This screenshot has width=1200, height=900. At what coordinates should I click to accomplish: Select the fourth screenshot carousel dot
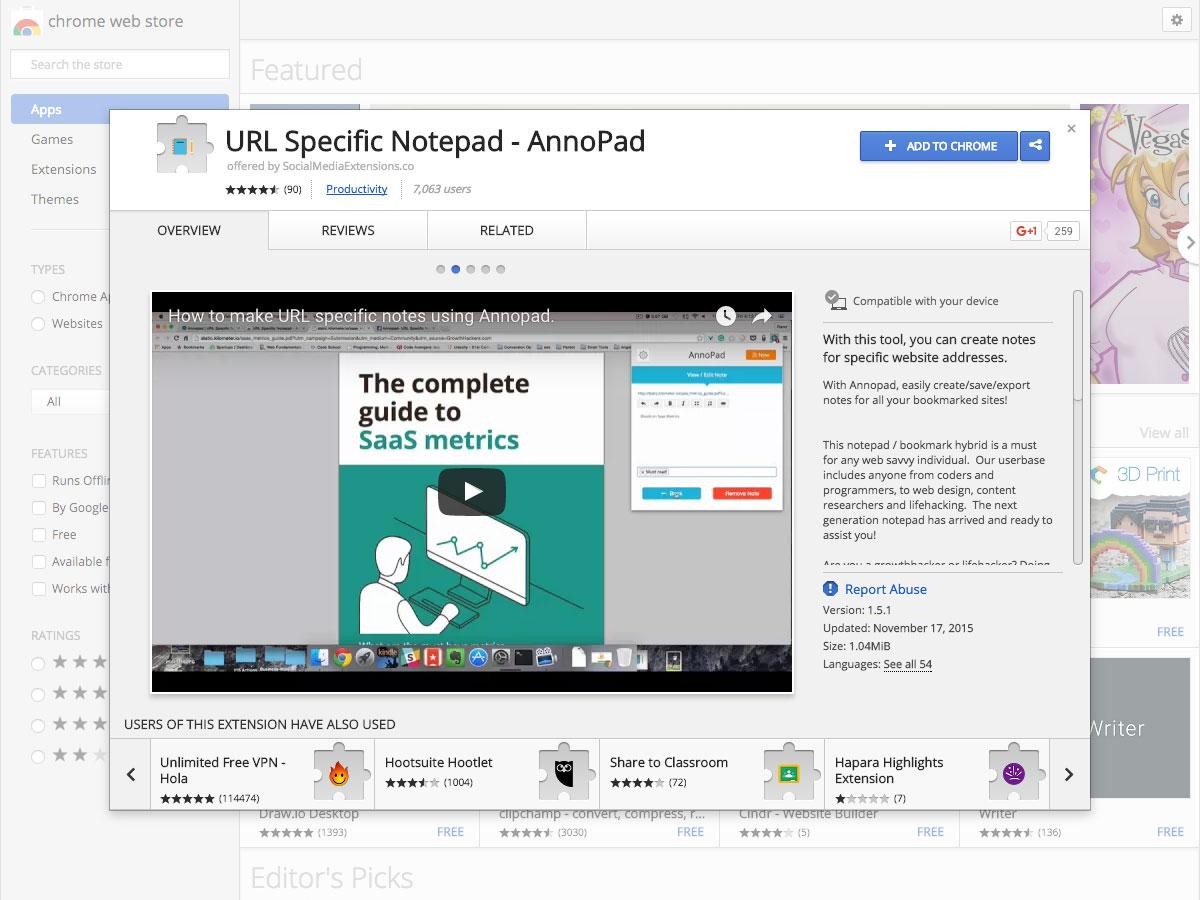pyautogui.click(x=486, y=269)
